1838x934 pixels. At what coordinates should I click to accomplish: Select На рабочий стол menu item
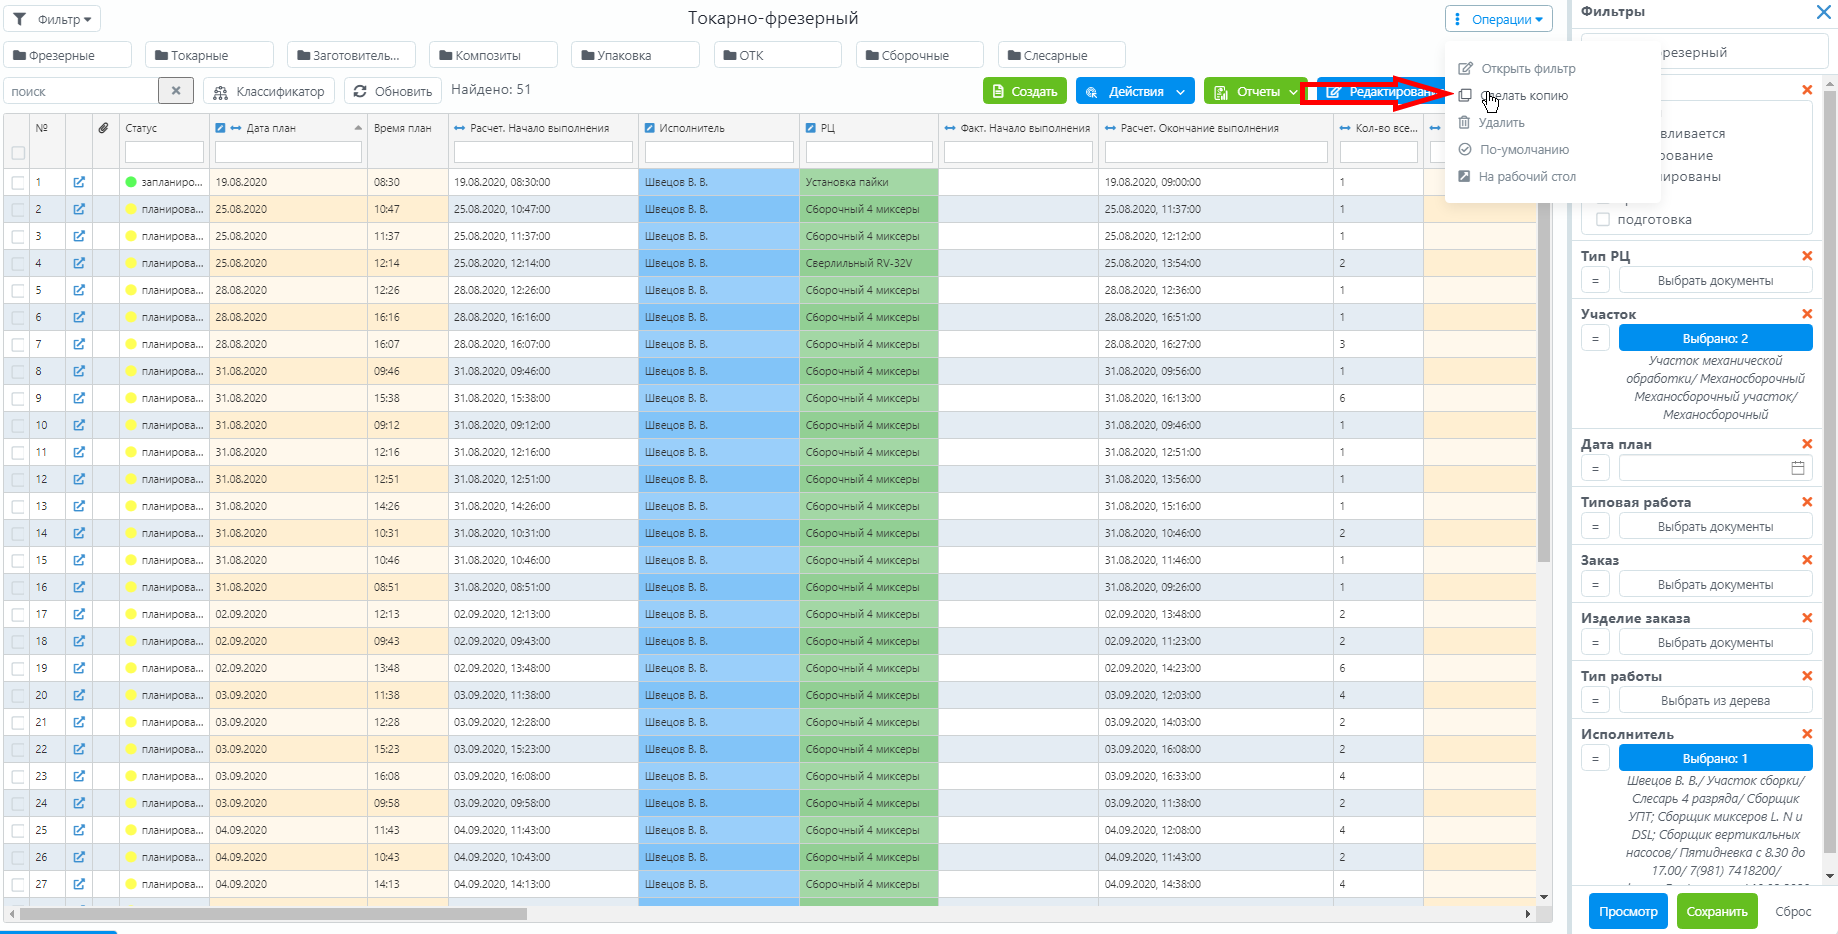click(x=1526, y=177)
